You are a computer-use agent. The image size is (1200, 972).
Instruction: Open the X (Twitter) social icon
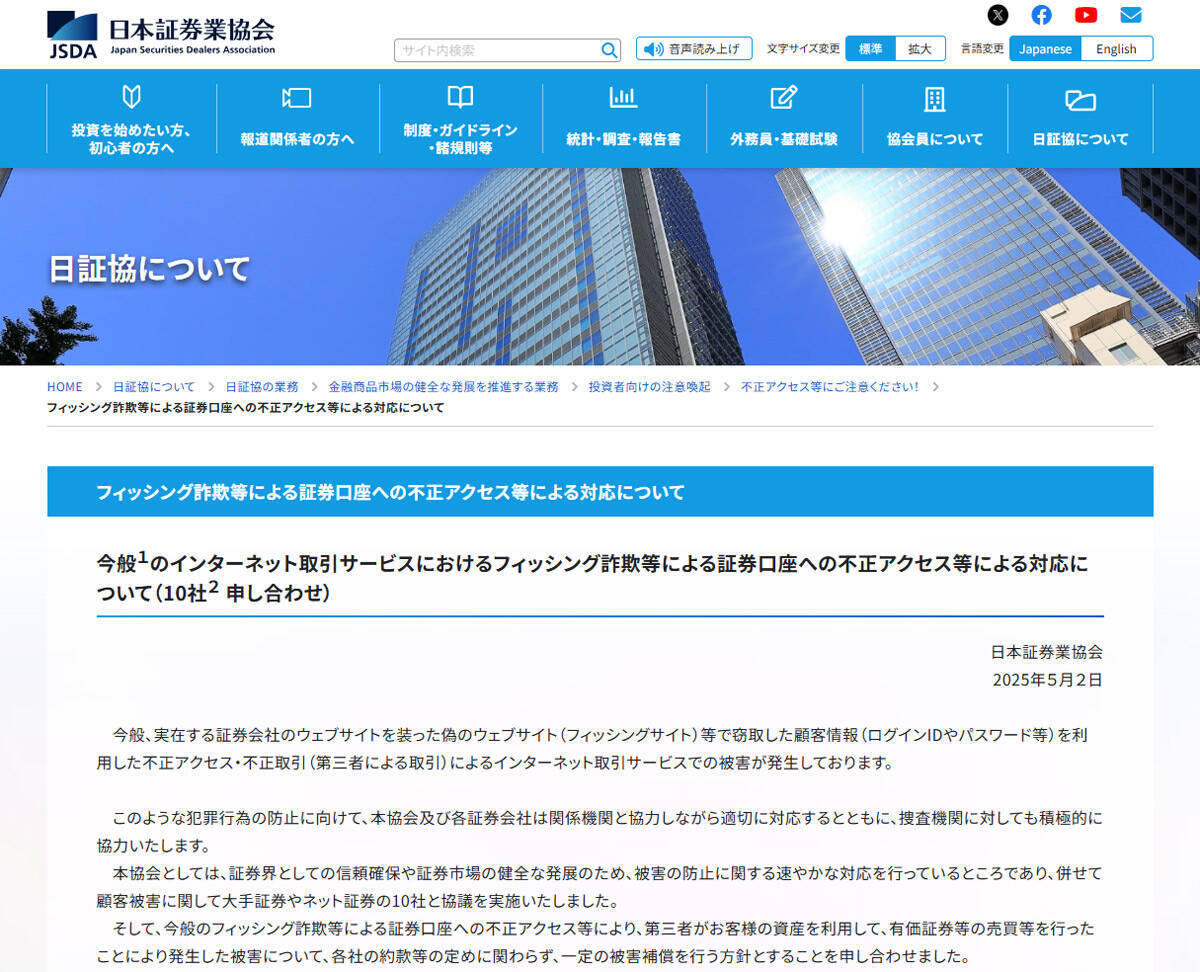tap(998, 15)
